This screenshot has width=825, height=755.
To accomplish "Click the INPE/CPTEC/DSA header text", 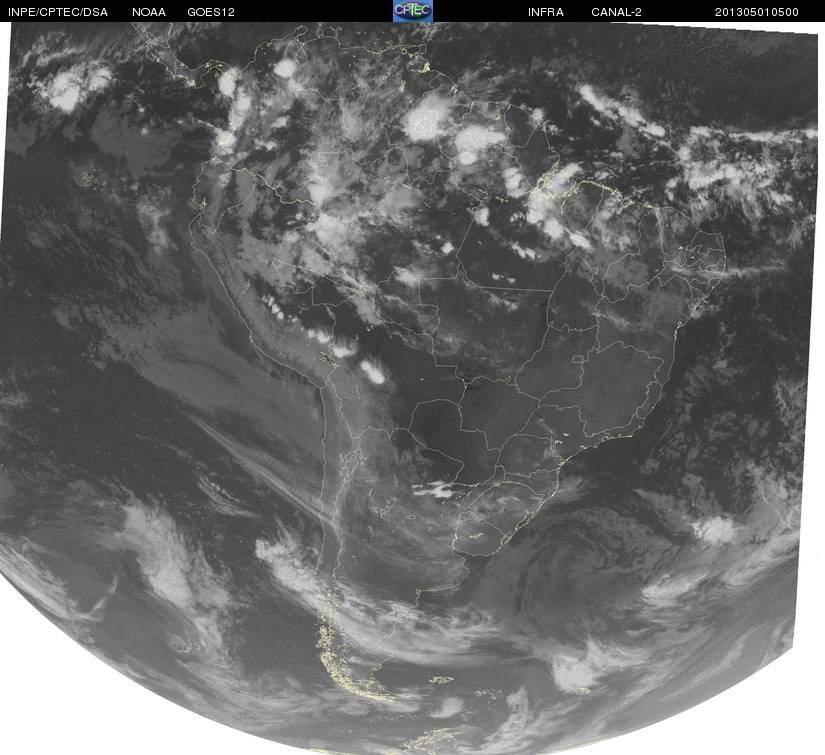I will (x=57, y=12).
